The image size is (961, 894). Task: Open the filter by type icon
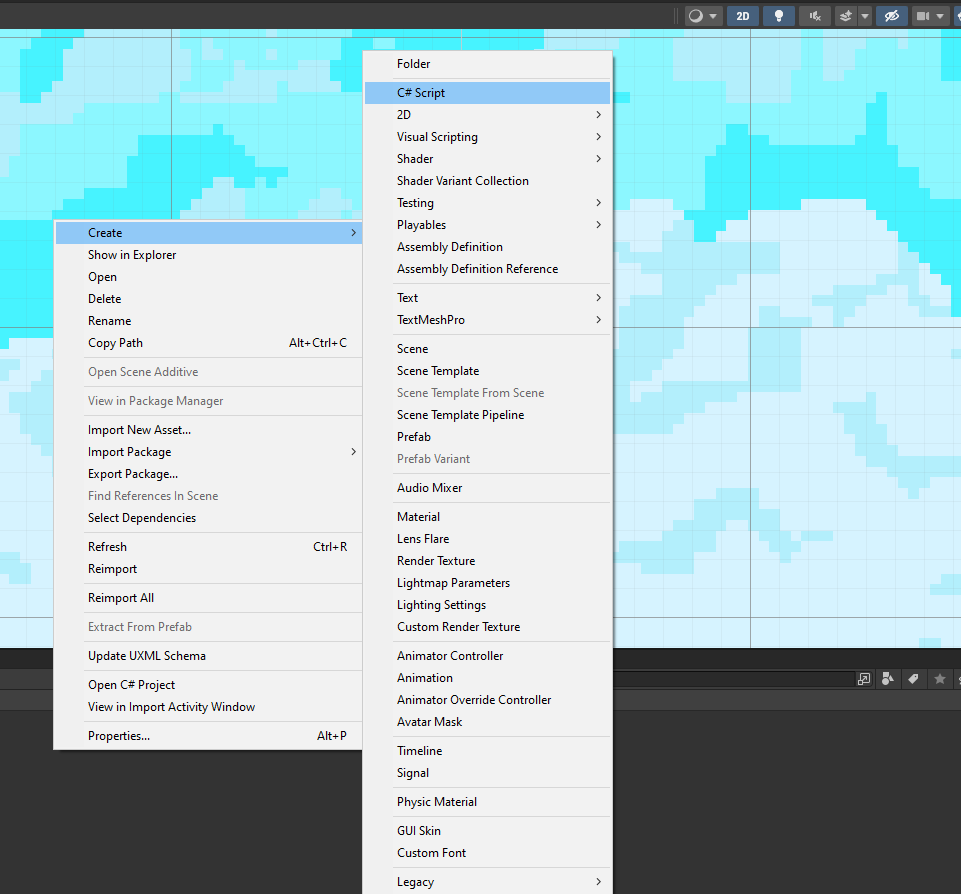888,679
